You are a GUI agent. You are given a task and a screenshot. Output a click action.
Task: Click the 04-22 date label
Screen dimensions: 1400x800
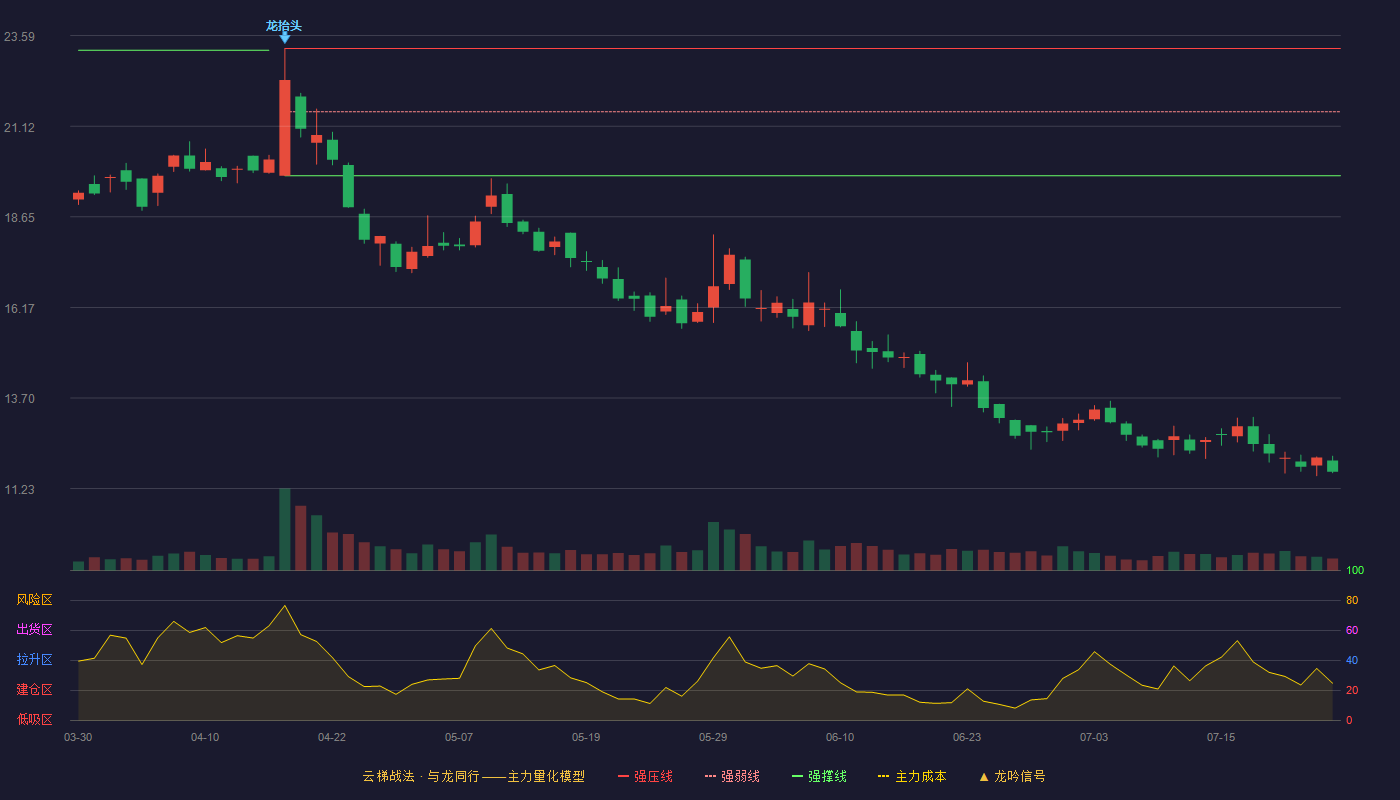pos(332,737)
